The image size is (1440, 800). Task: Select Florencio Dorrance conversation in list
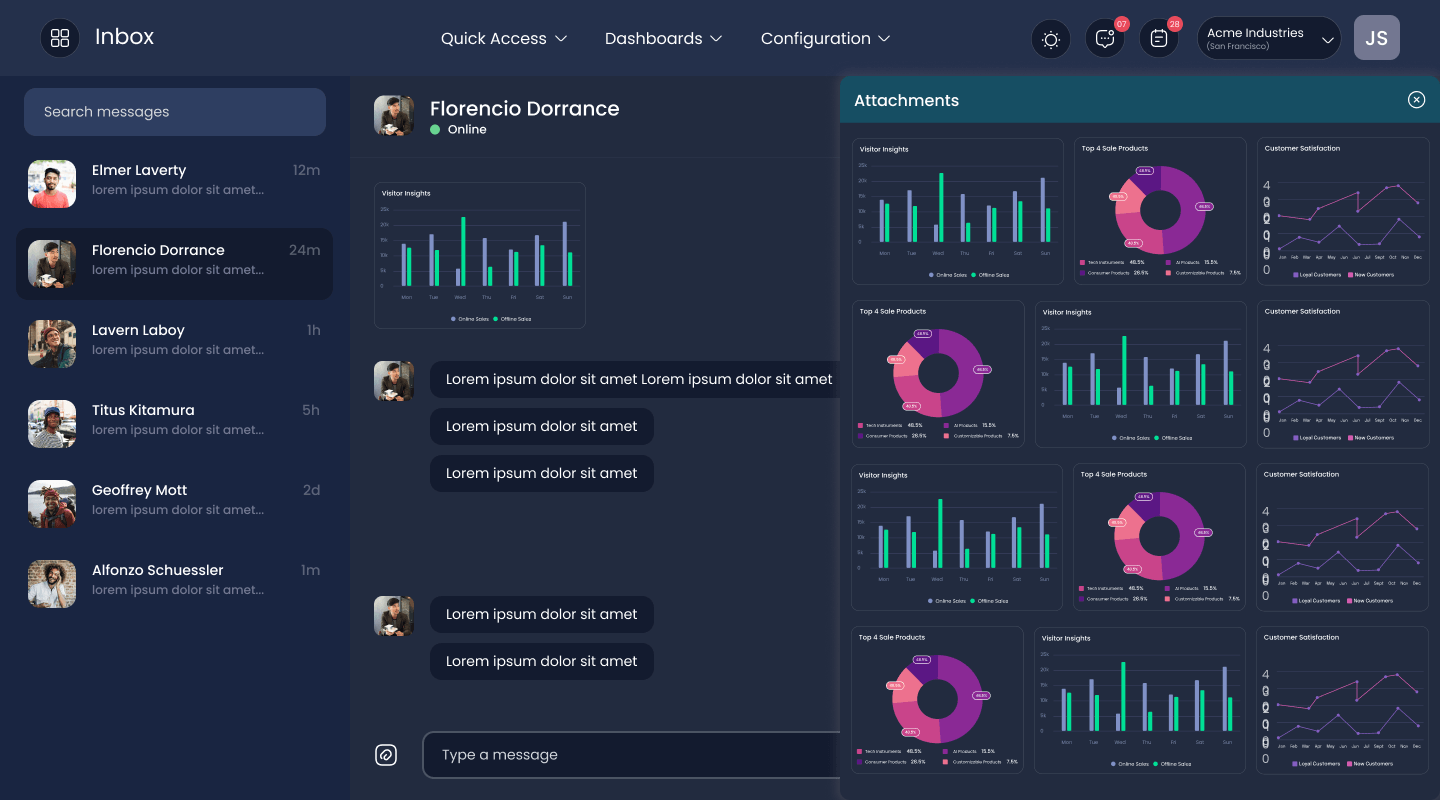174,264
